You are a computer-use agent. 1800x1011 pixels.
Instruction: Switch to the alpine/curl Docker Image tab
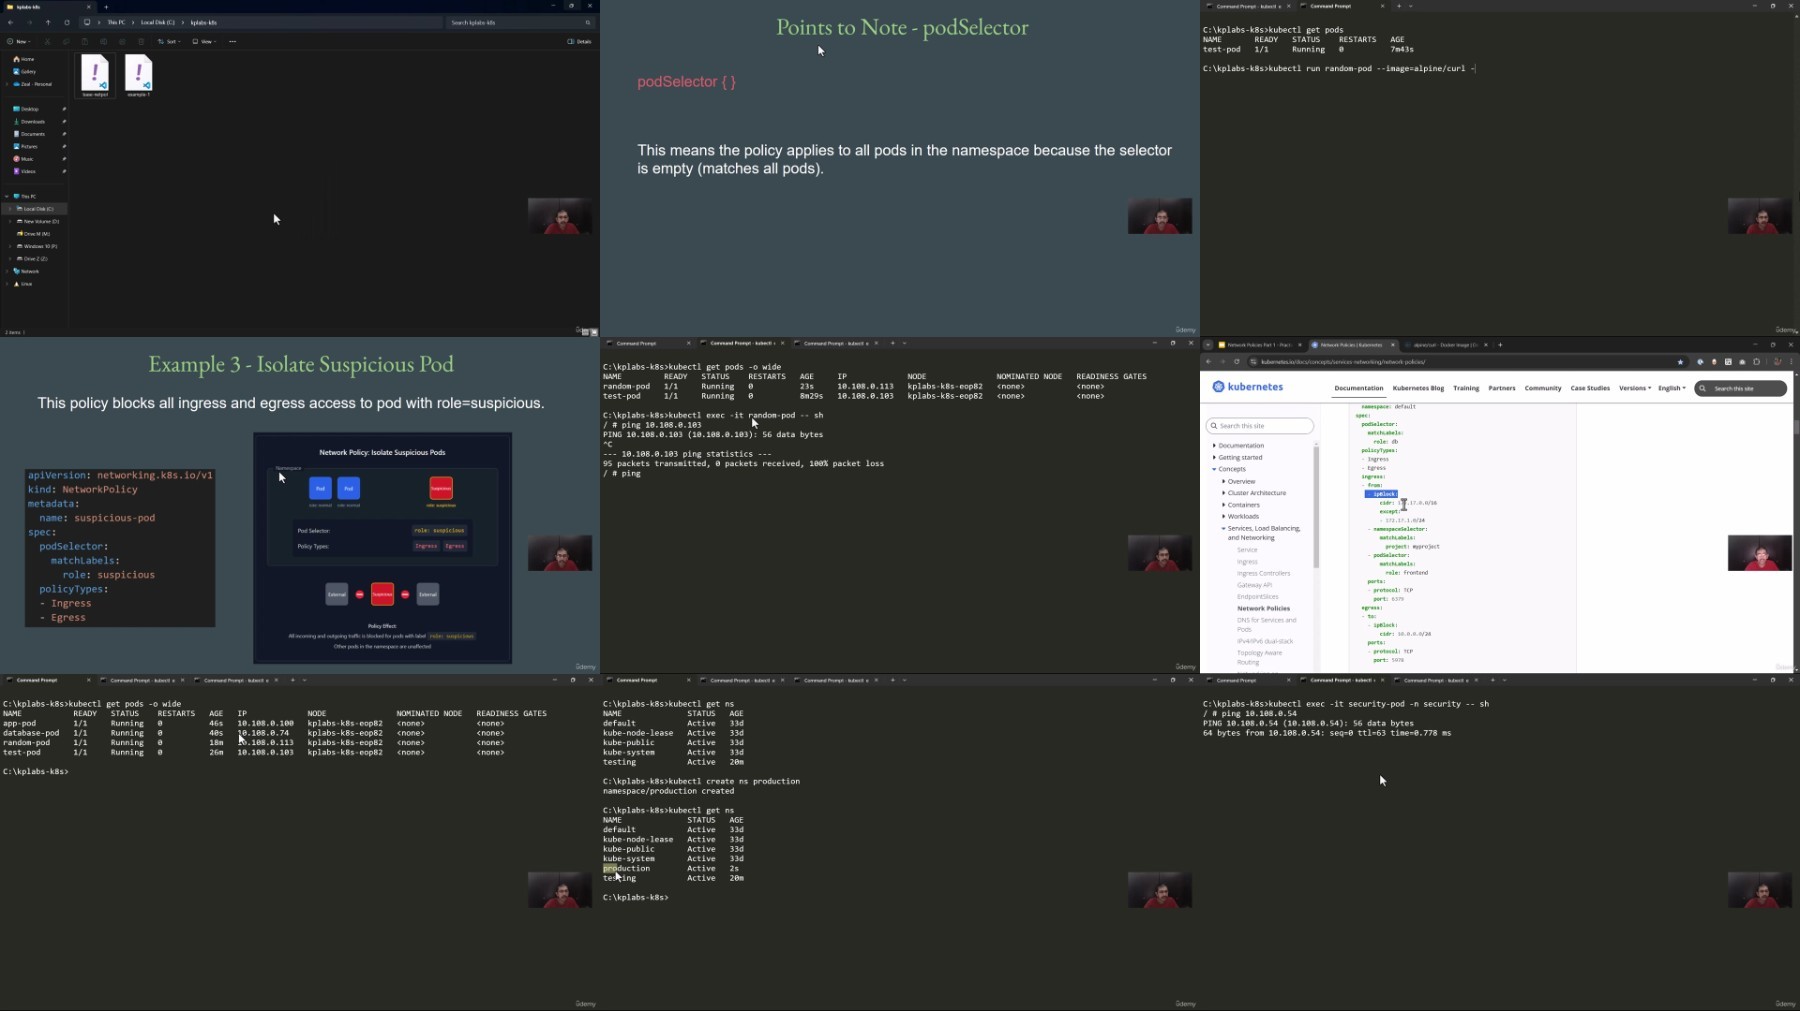[1445, 345]
